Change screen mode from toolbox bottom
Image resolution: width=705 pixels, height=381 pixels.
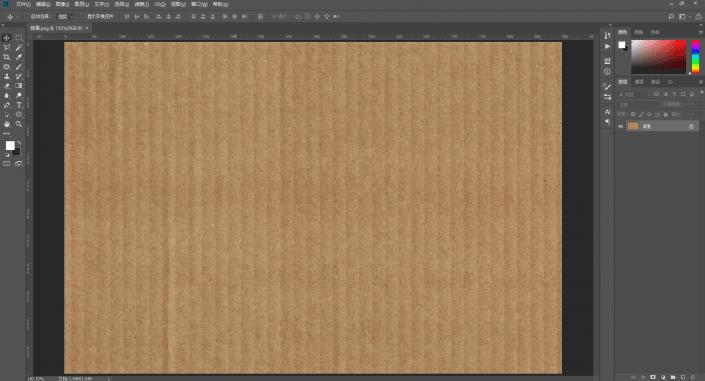19,164
